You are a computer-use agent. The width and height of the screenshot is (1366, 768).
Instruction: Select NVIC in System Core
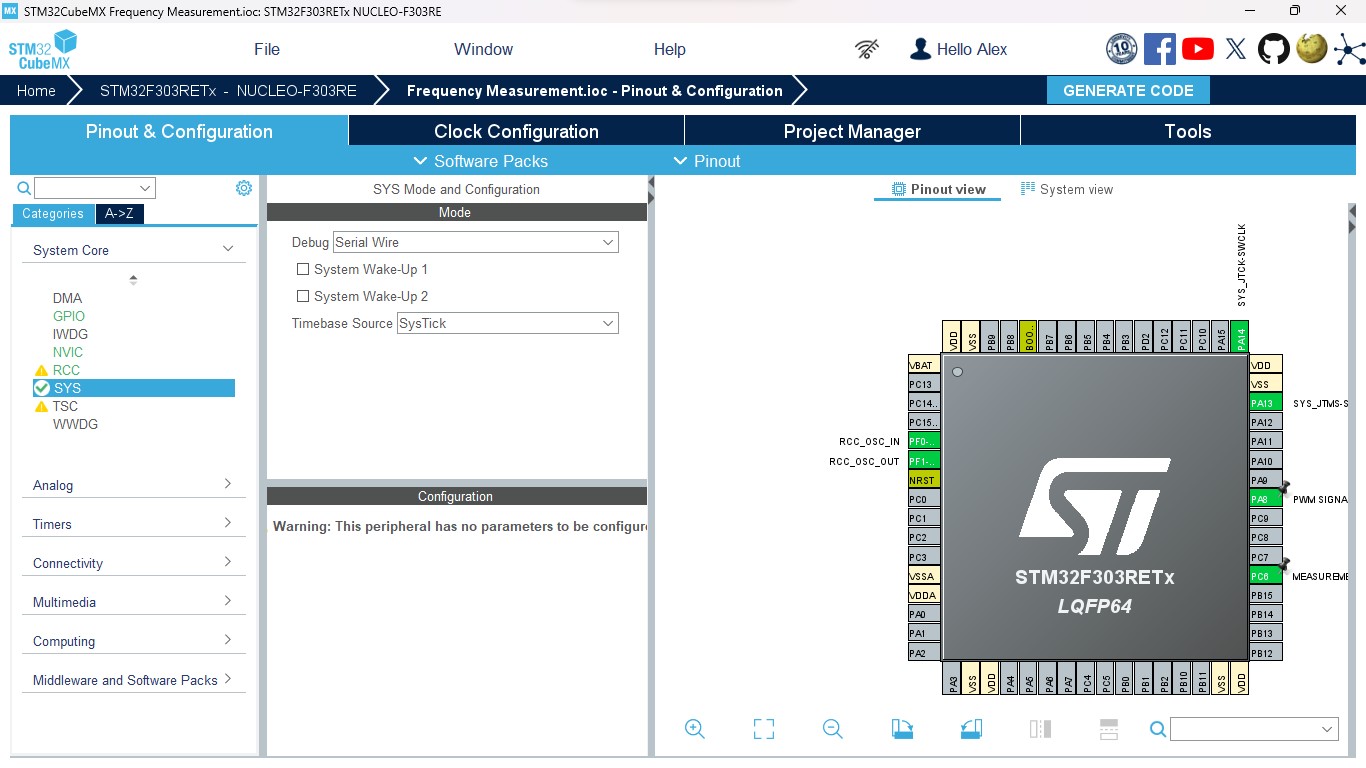68,352
